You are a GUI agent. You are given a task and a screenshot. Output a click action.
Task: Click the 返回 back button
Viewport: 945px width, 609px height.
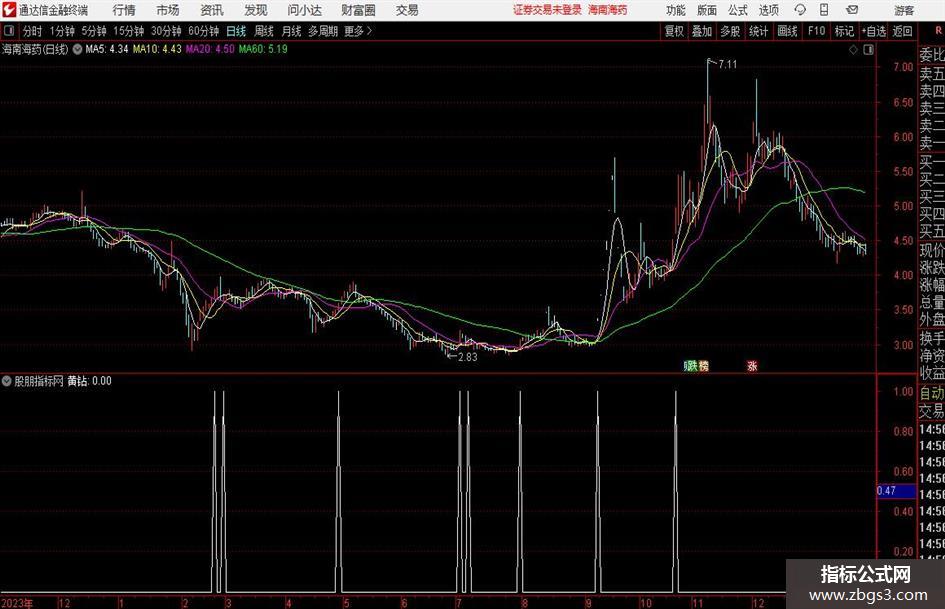click(902, 31)
